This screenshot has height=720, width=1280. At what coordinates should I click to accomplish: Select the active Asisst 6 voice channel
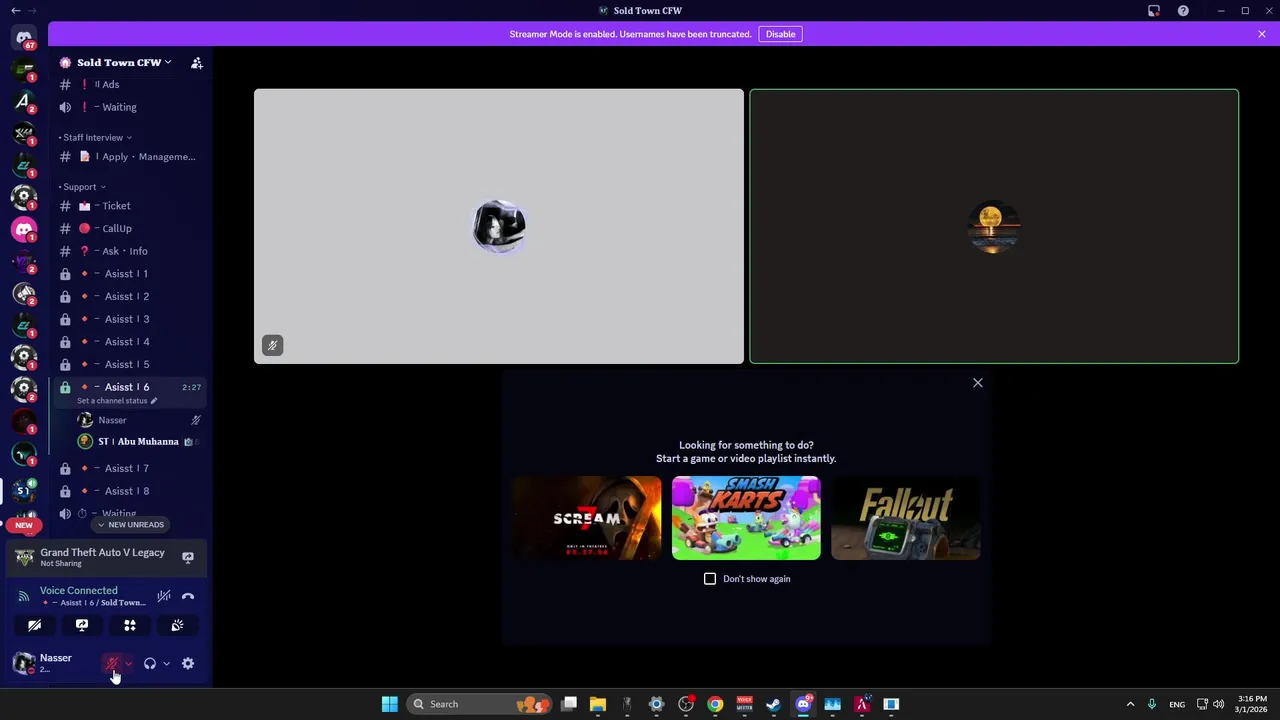130,387
